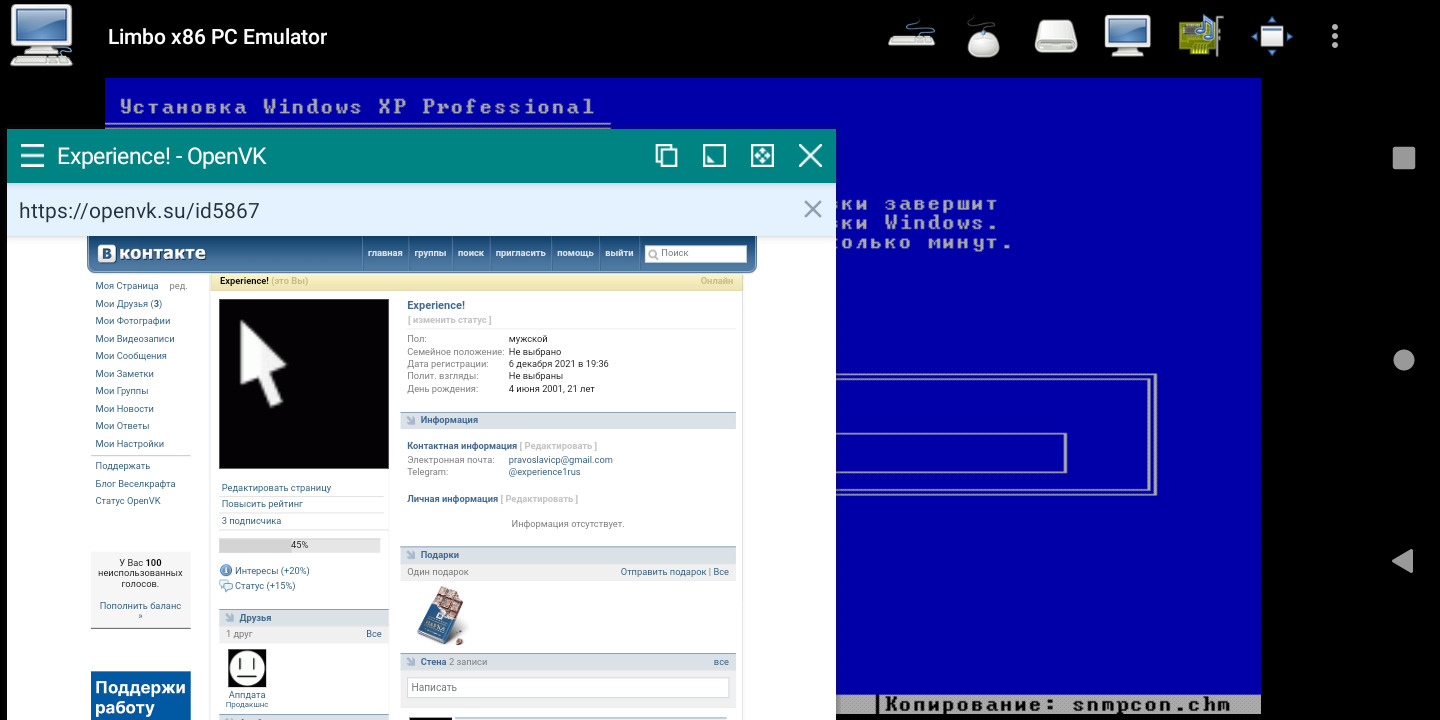The width and height of the screenshot is (1440, 720).
Task: Select пригласить in the top navigation
Action: [x=520, y=253]
